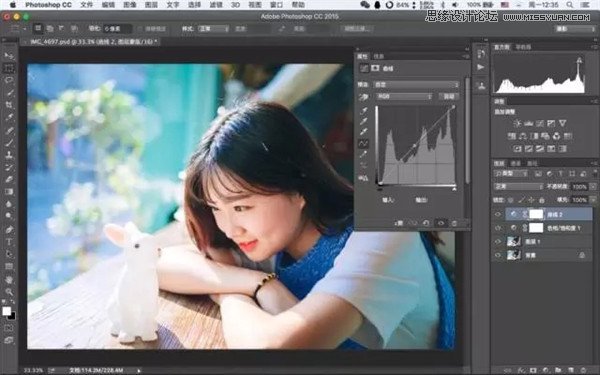Image resolution: width=600 pixels, height=375 pixels.
Task: Click the lock all icon in Layers panel
Action: [541, 200]
